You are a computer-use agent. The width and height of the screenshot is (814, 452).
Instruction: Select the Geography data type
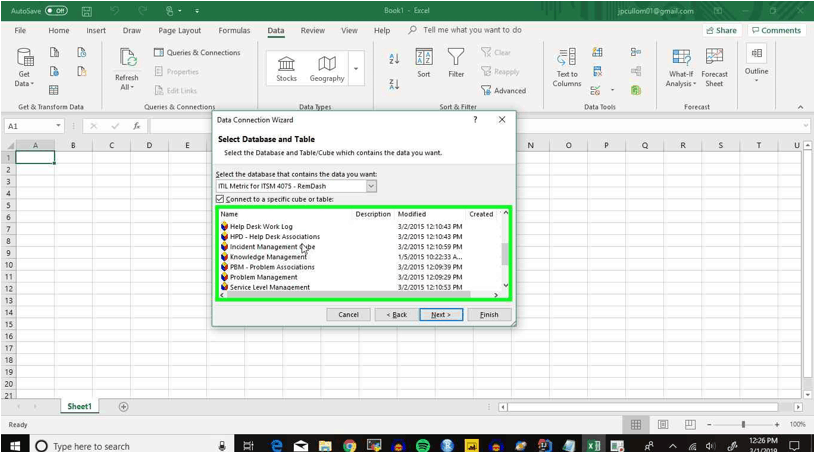(x=327, y=69)
